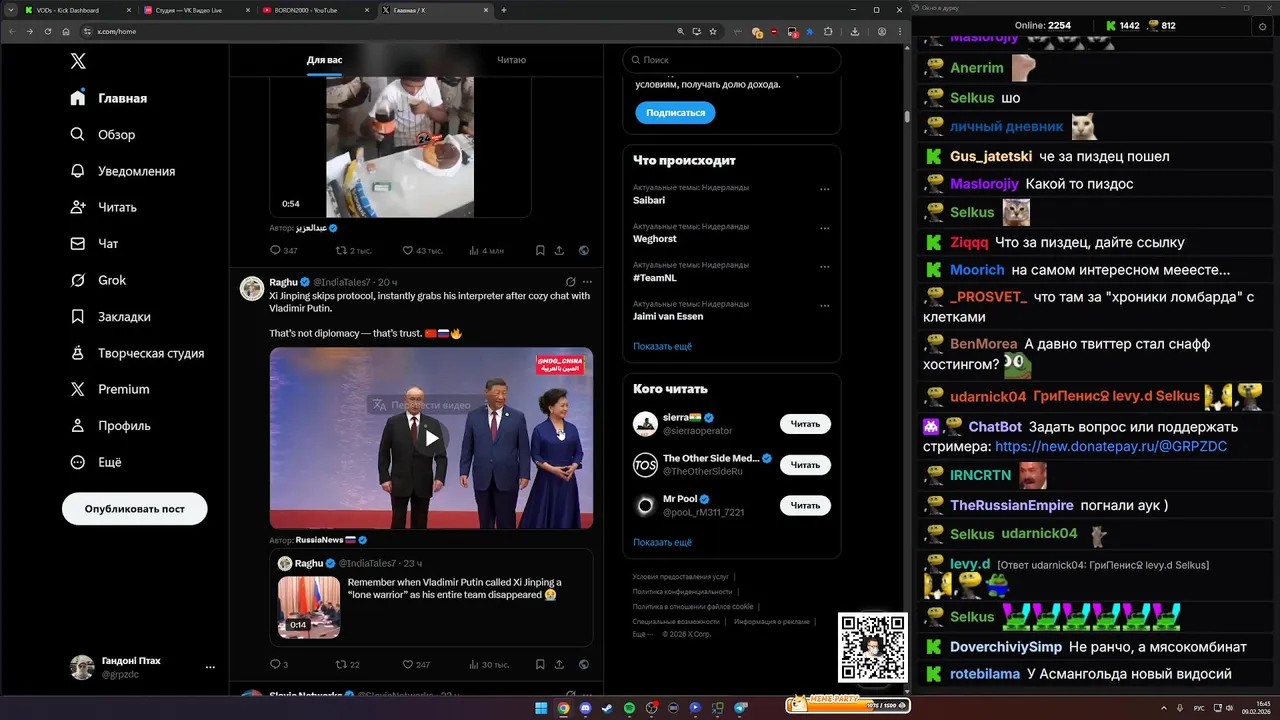The image size is (1280, 720).
Task: Open Grok from the sidebar
Action: click(x=98, y=280)
